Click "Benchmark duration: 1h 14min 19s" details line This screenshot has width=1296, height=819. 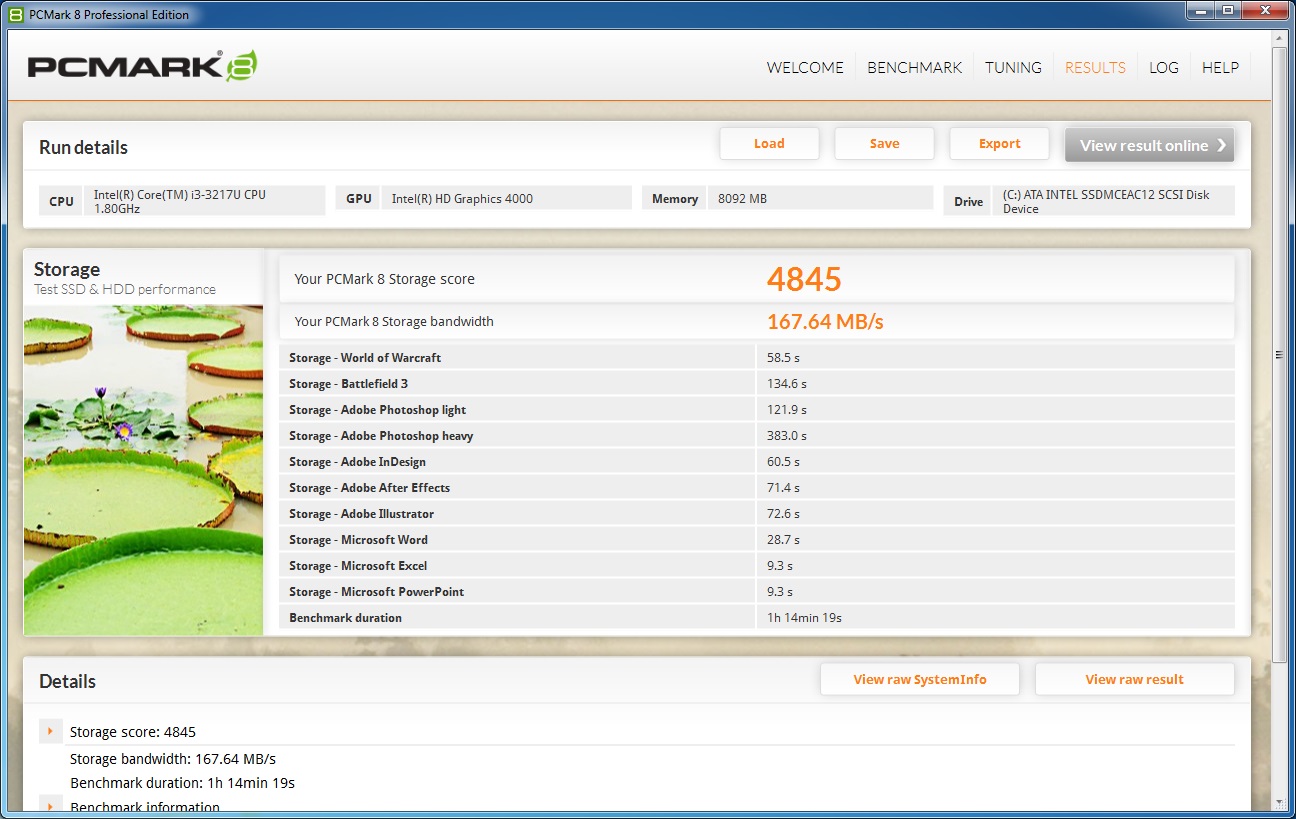coord(182,783)
